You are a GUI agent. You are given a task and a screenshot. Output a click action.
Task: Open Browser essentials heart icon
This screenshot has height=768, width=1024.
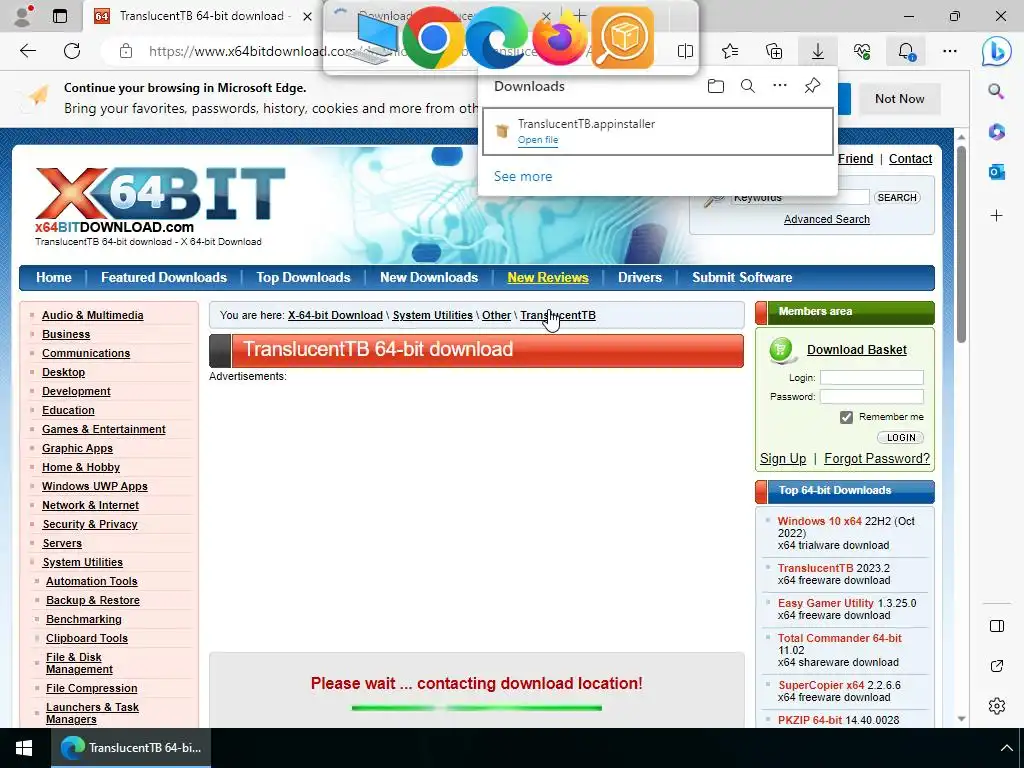click(862, 51)
